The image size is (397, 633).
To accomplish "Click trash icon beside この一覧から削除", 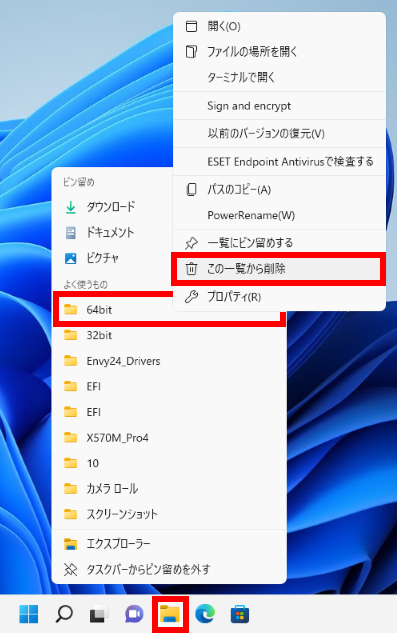I will [x=191, y=268].
